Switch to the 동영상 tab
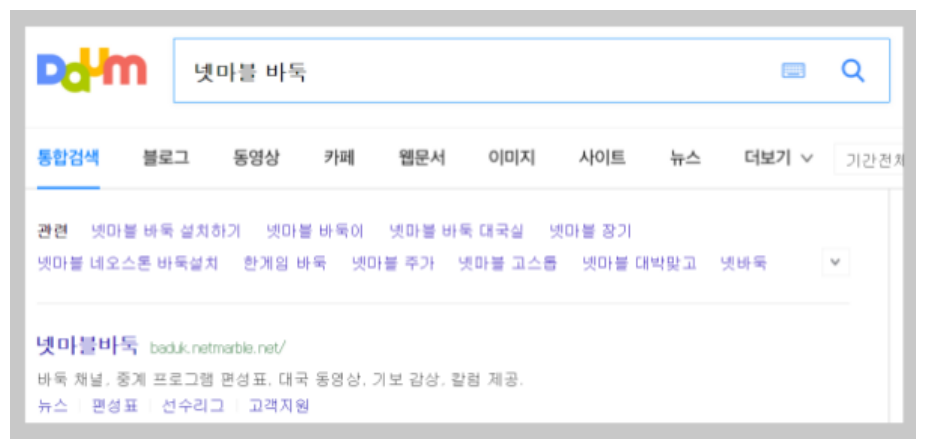Image resolution: width=925 pixels, height=447 pixels. click(x=256, y=158)
